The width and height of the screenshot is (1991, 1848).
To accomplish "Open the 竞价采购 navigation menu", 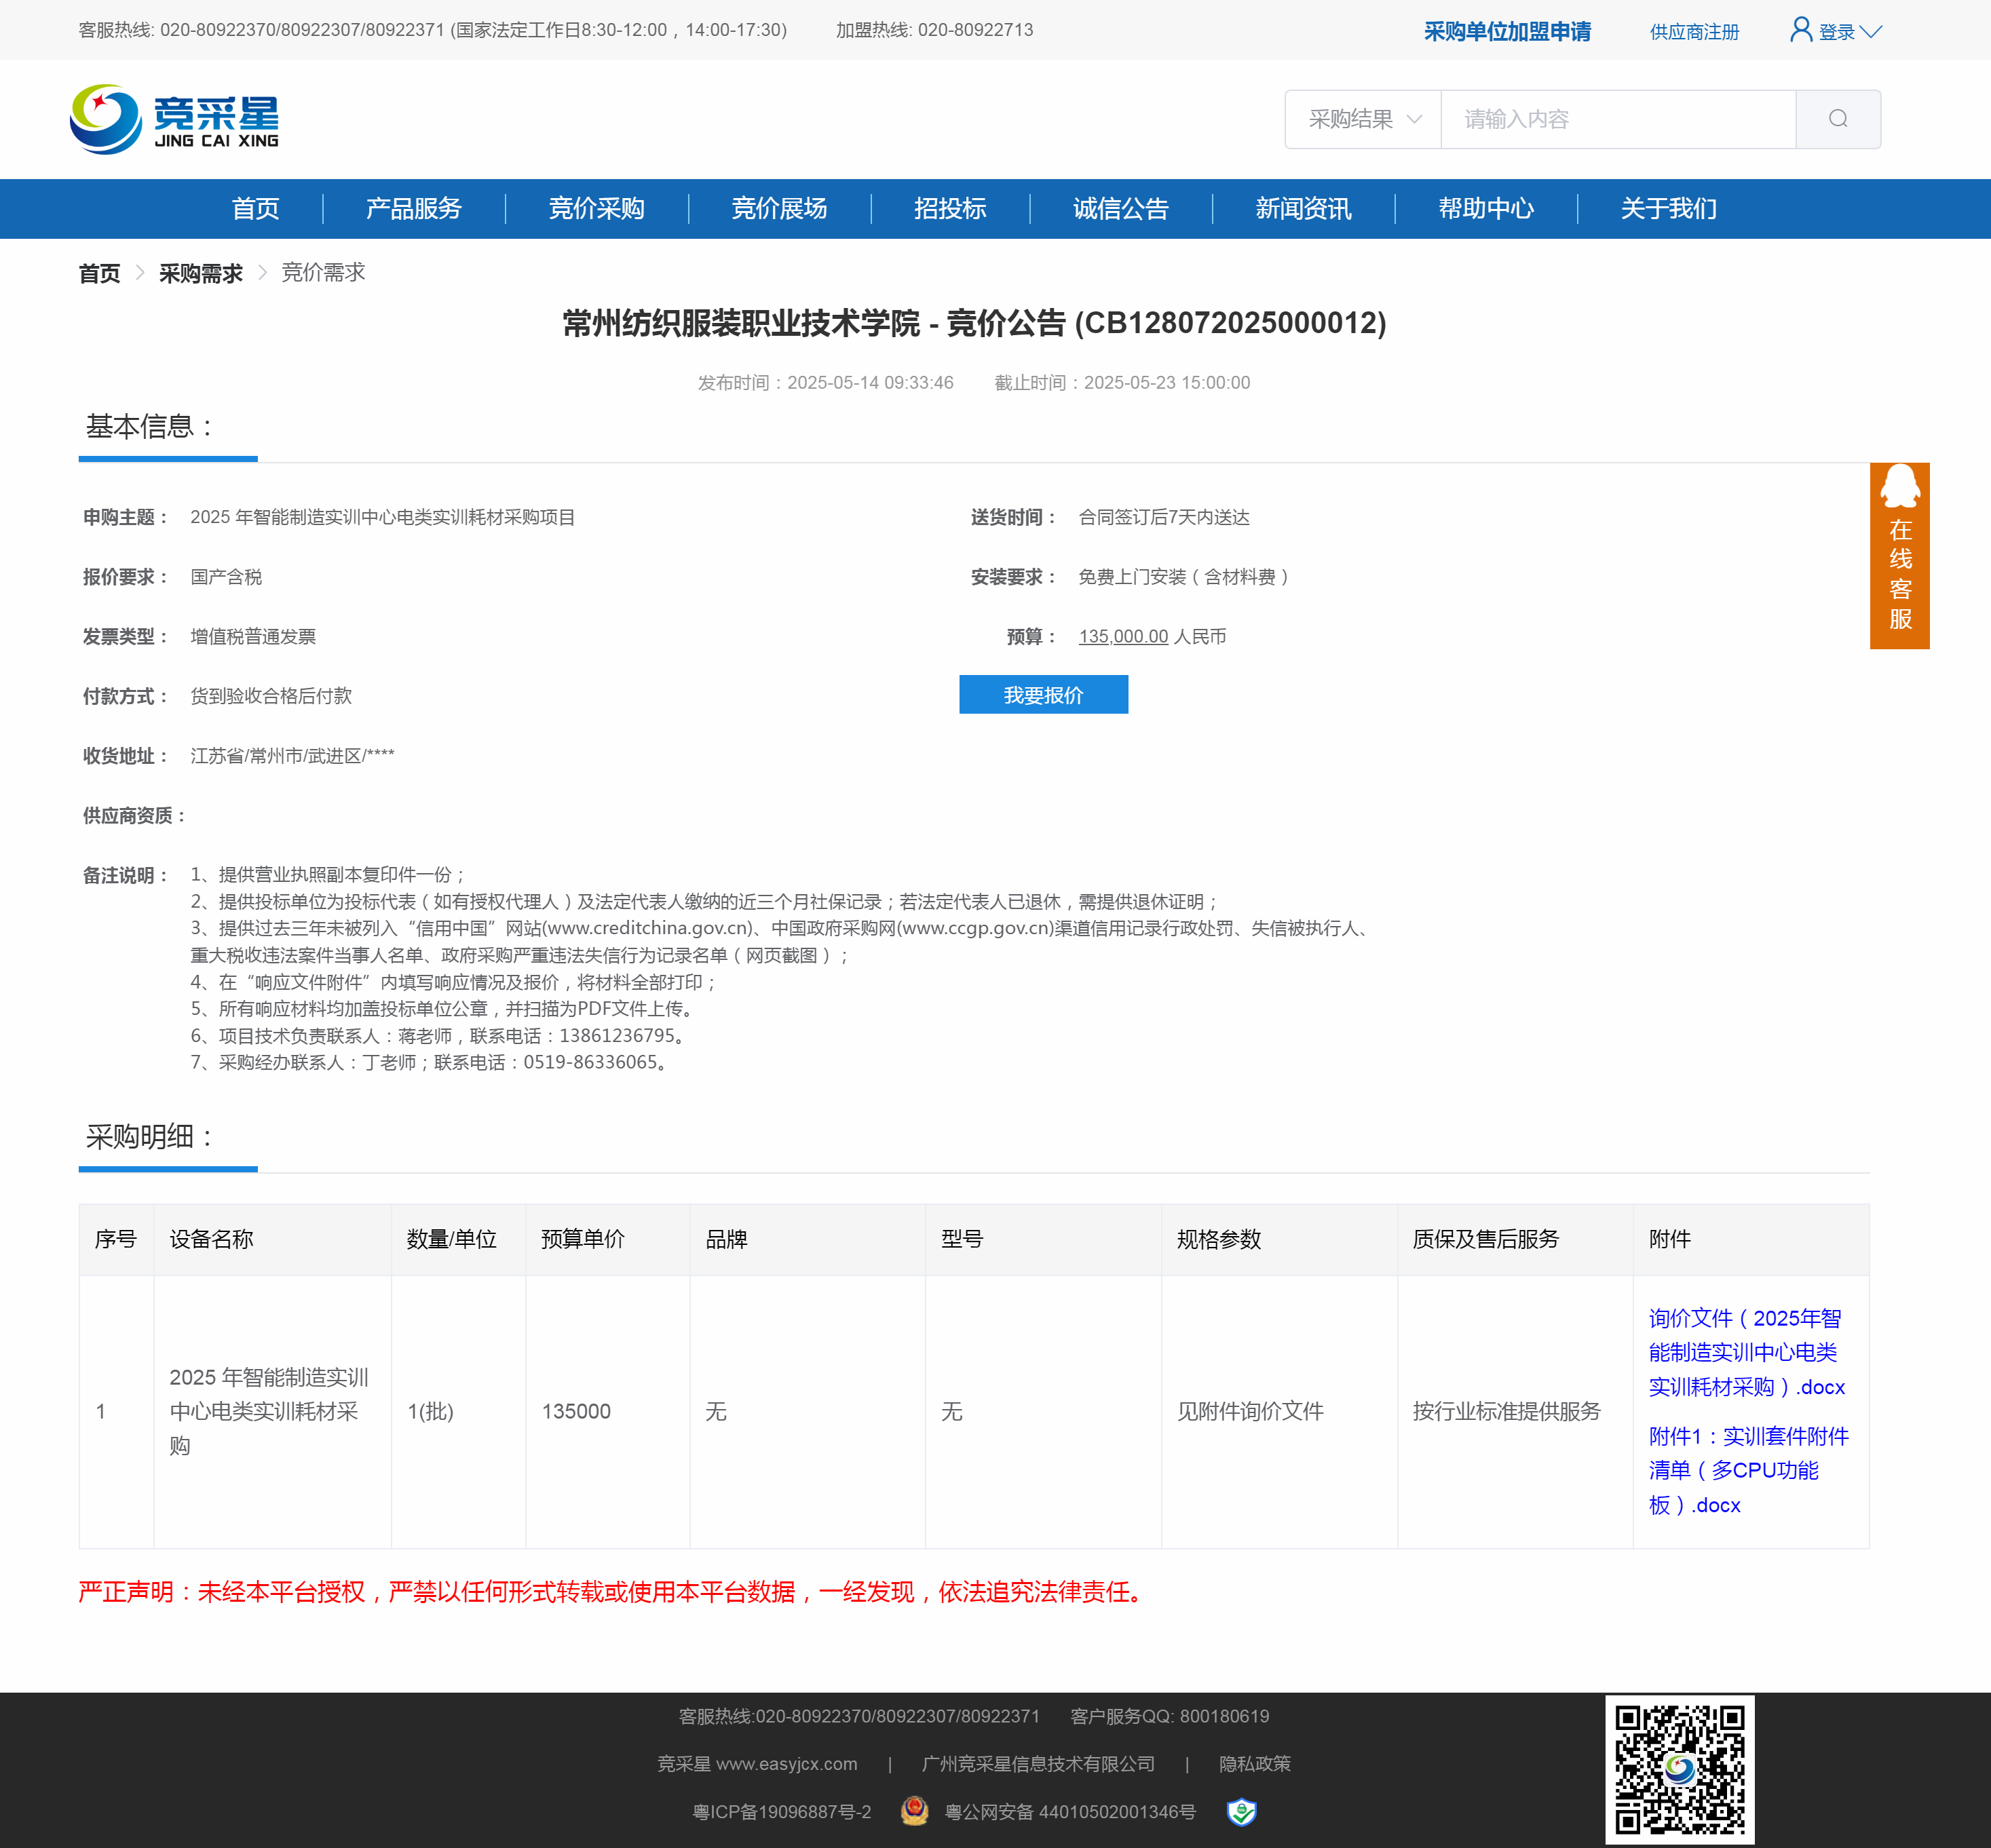I will click(x=596, y=208).
